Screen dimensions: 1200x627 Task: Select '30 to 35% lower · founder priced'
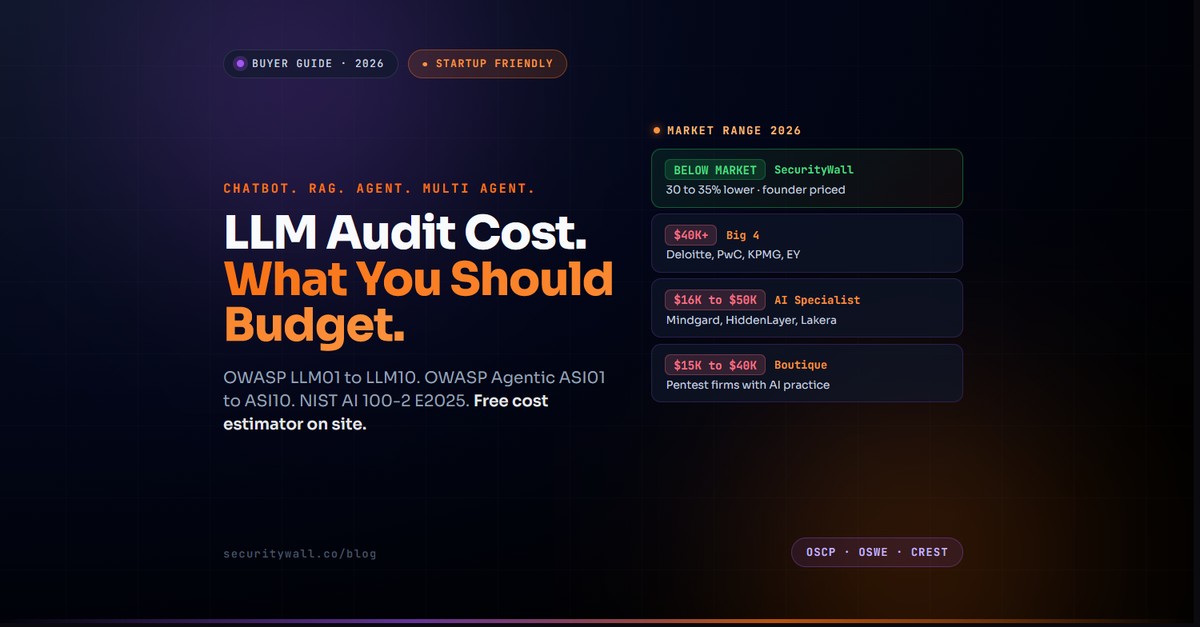click(755, 190)
